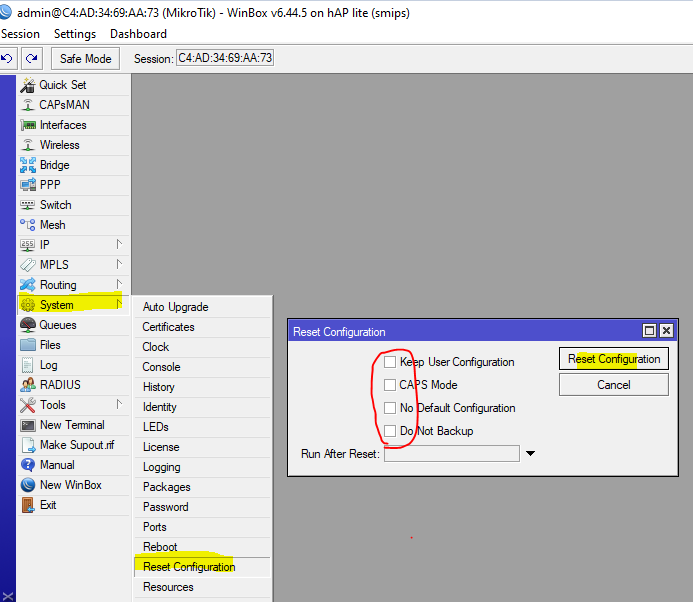Click the Files folder icon
Screen dimensions: 693x602
[27, 345]
